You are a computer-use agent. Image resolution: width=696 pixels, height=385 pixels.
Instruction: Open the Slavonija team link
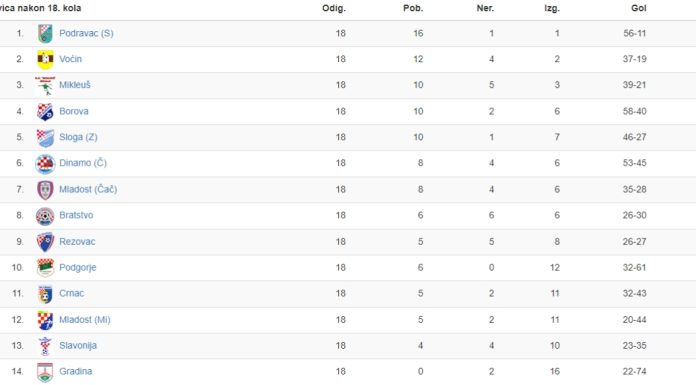click(x=78, y=345)
